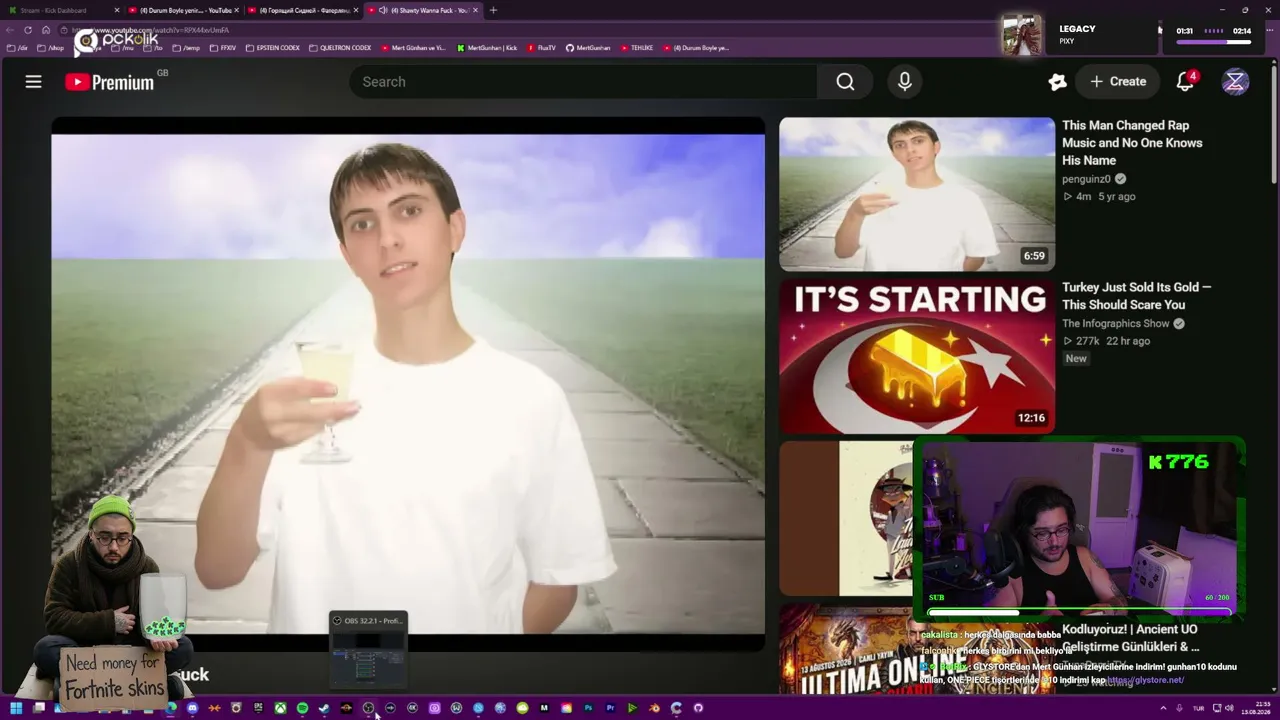Image resolution: width=1280 pixels, height=720 pixels.
Task: Click the main video player
Action: coord(408,384)
